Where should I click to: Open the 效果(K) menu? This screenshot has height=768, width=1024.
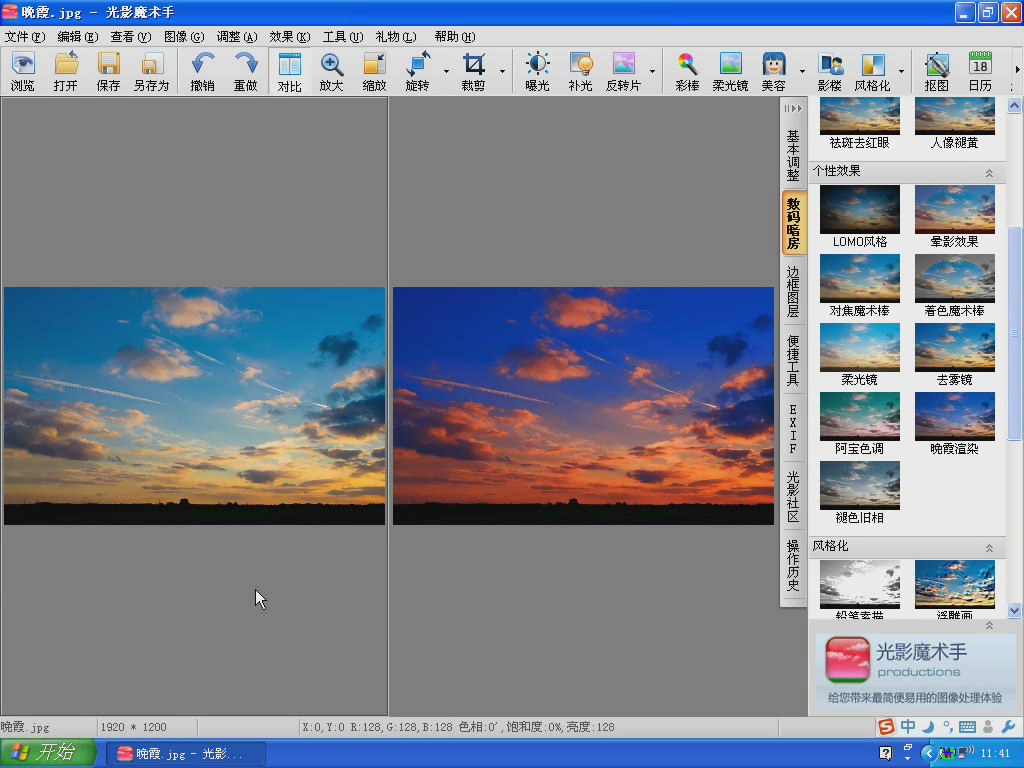pos(290,37)
